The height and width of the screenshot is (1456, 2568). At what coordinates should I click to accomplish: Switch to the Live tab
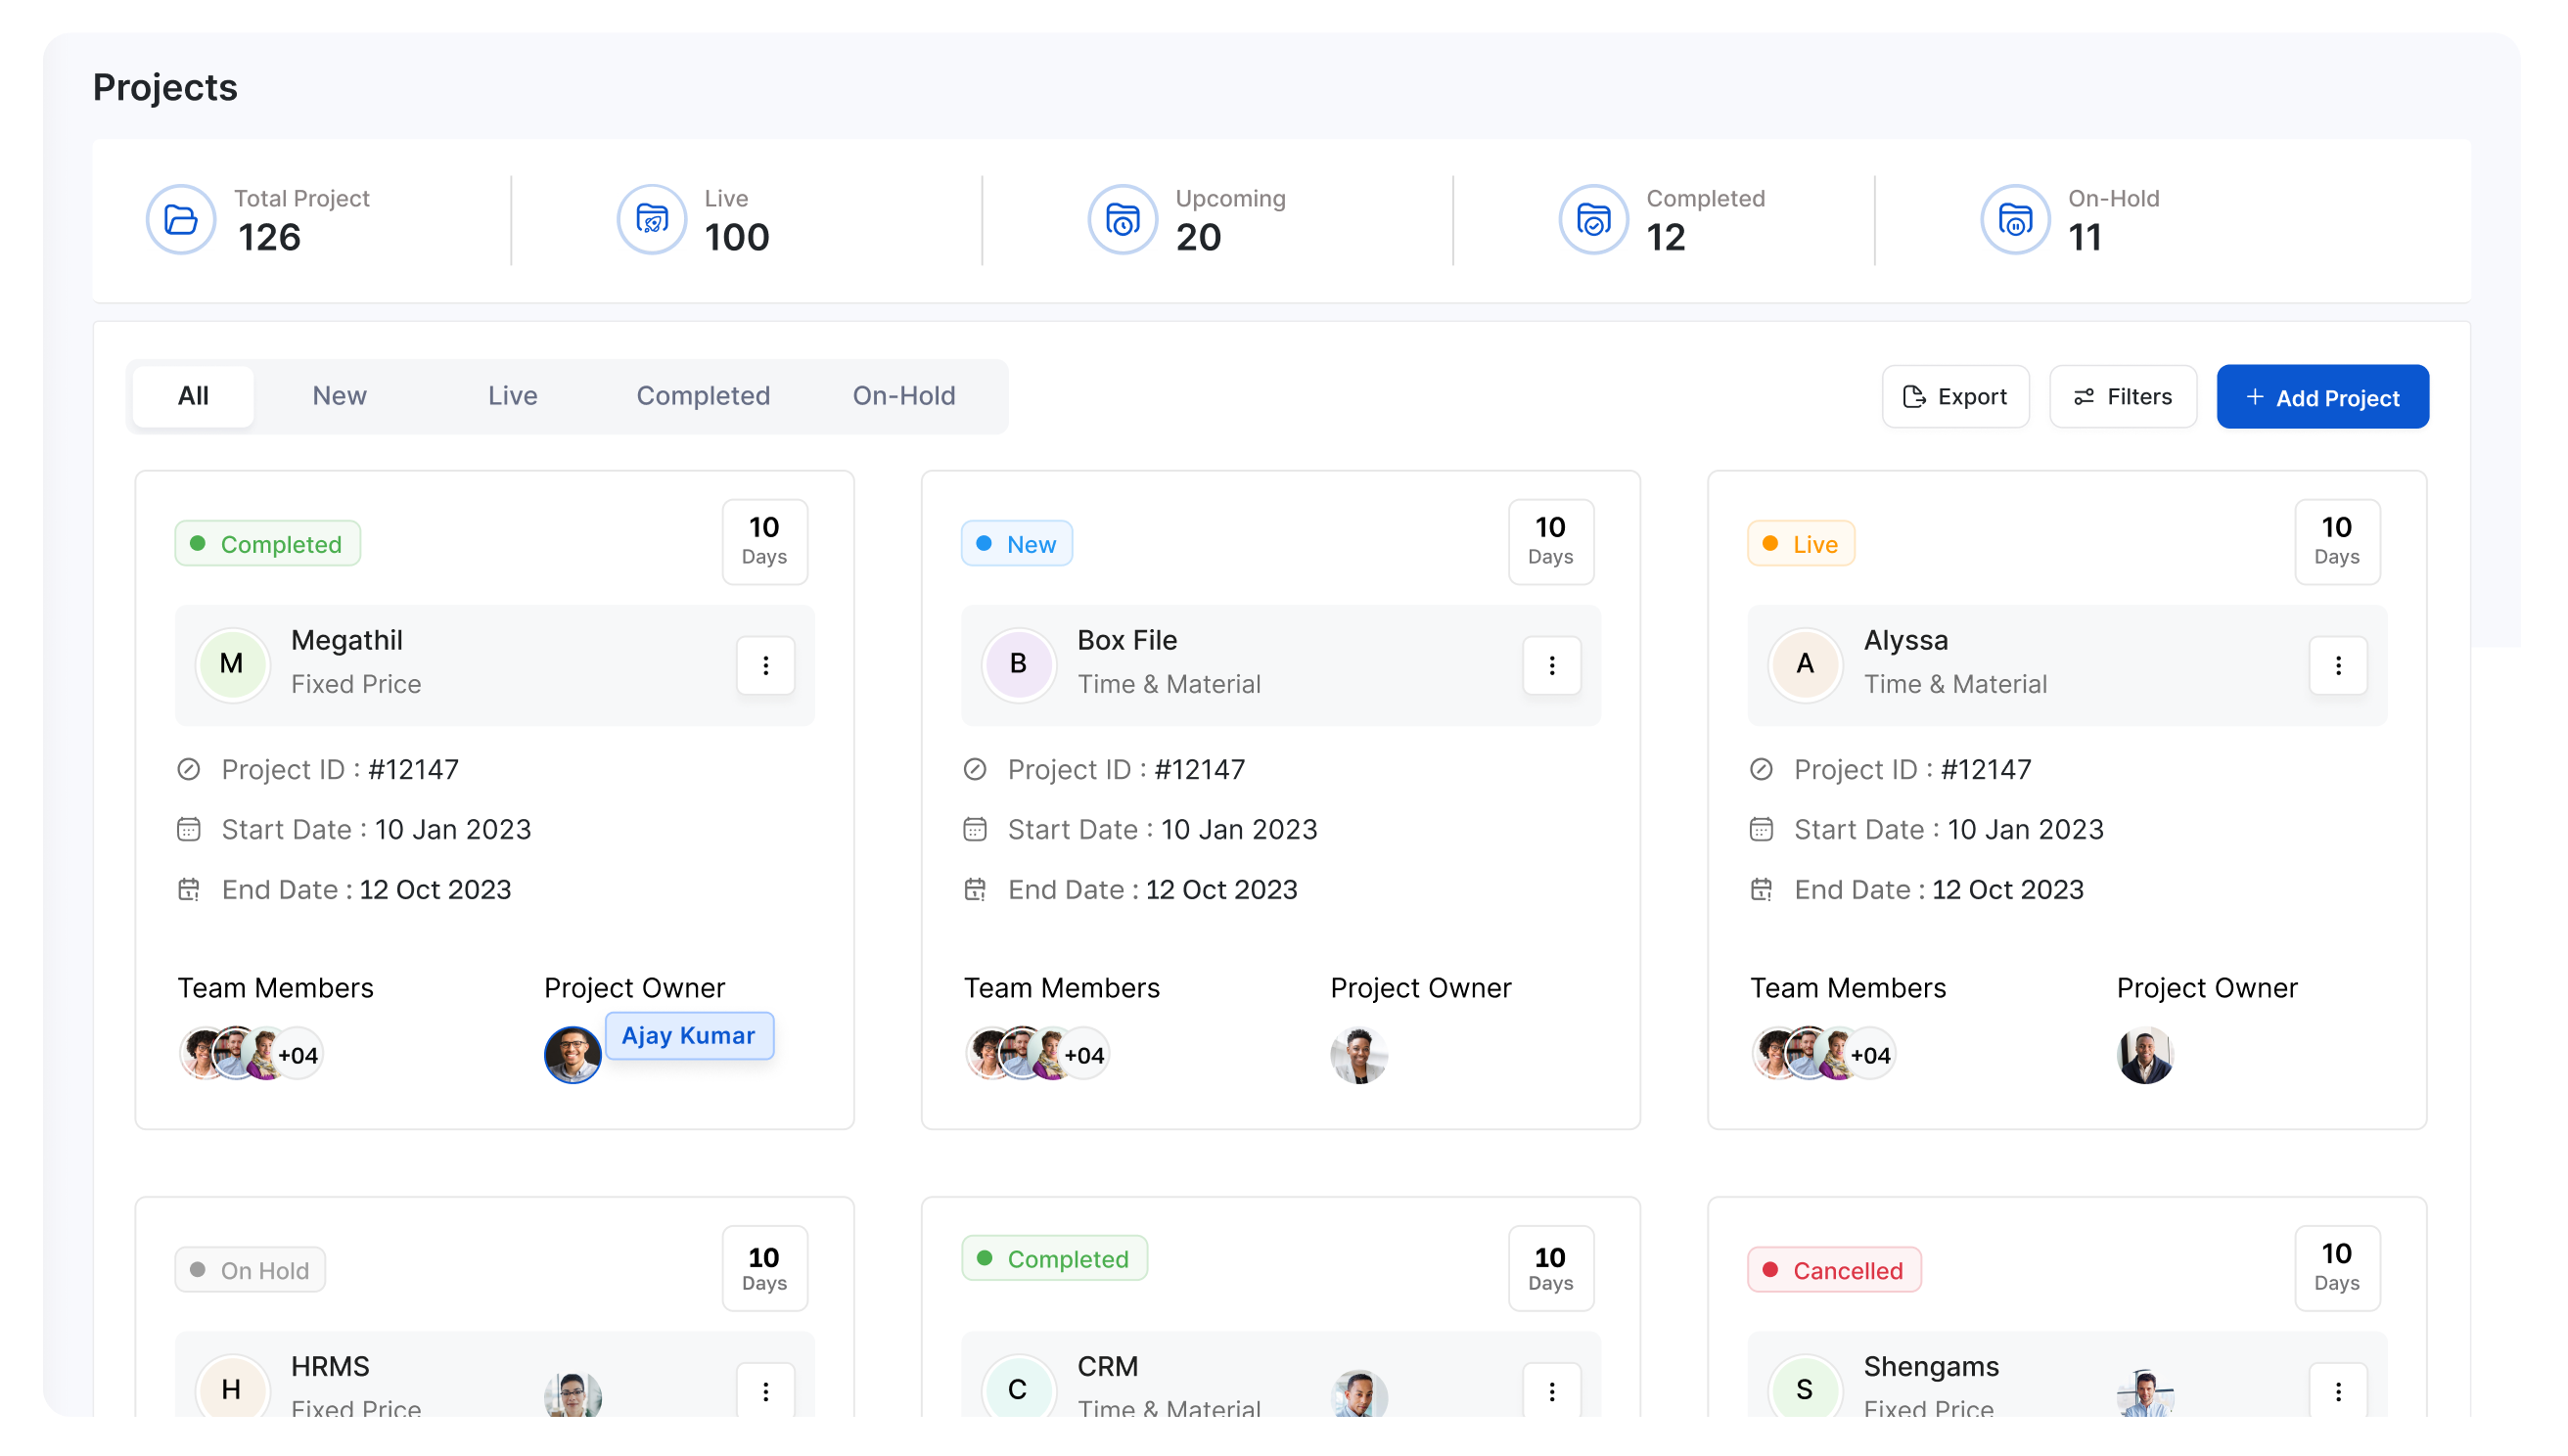[513, 396]
